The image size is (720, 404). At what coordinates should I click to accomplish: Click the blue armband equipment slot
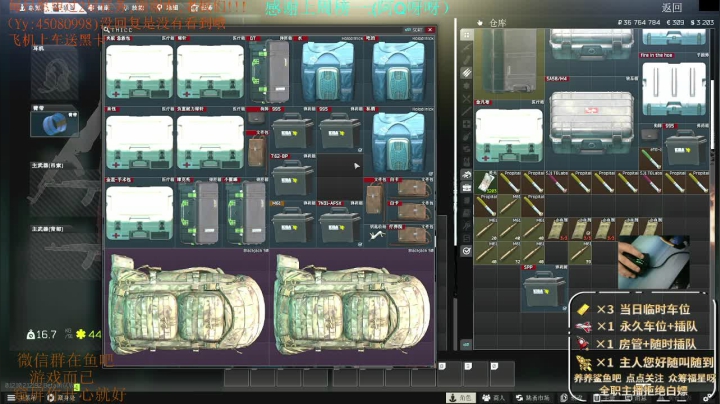[x=55, y=123]
